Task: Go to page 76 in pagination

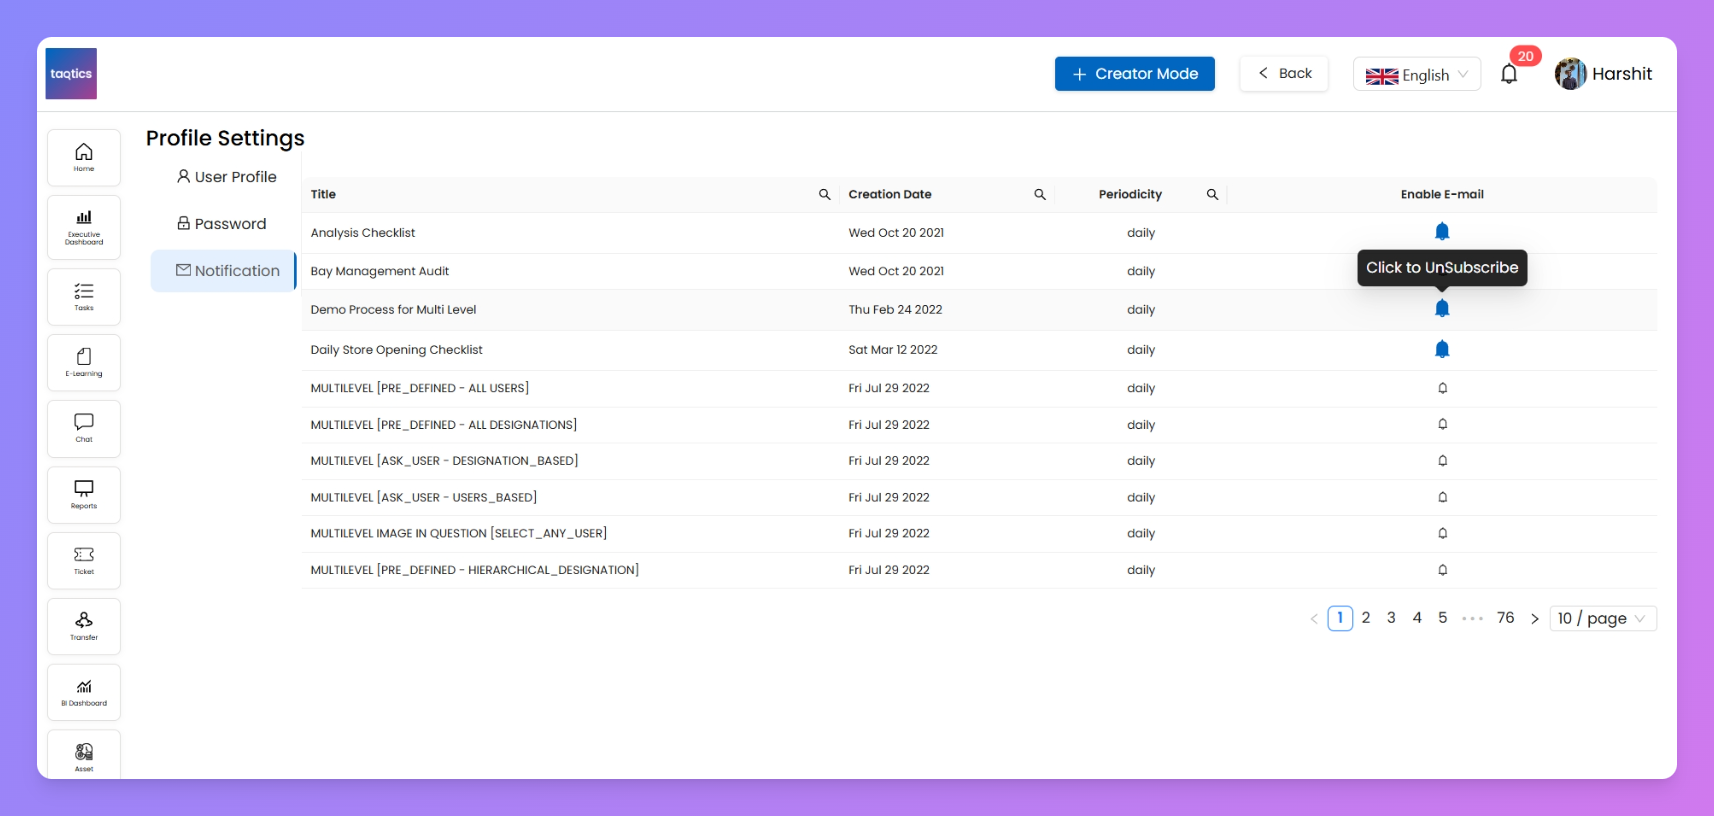Action: point(1505,618)
